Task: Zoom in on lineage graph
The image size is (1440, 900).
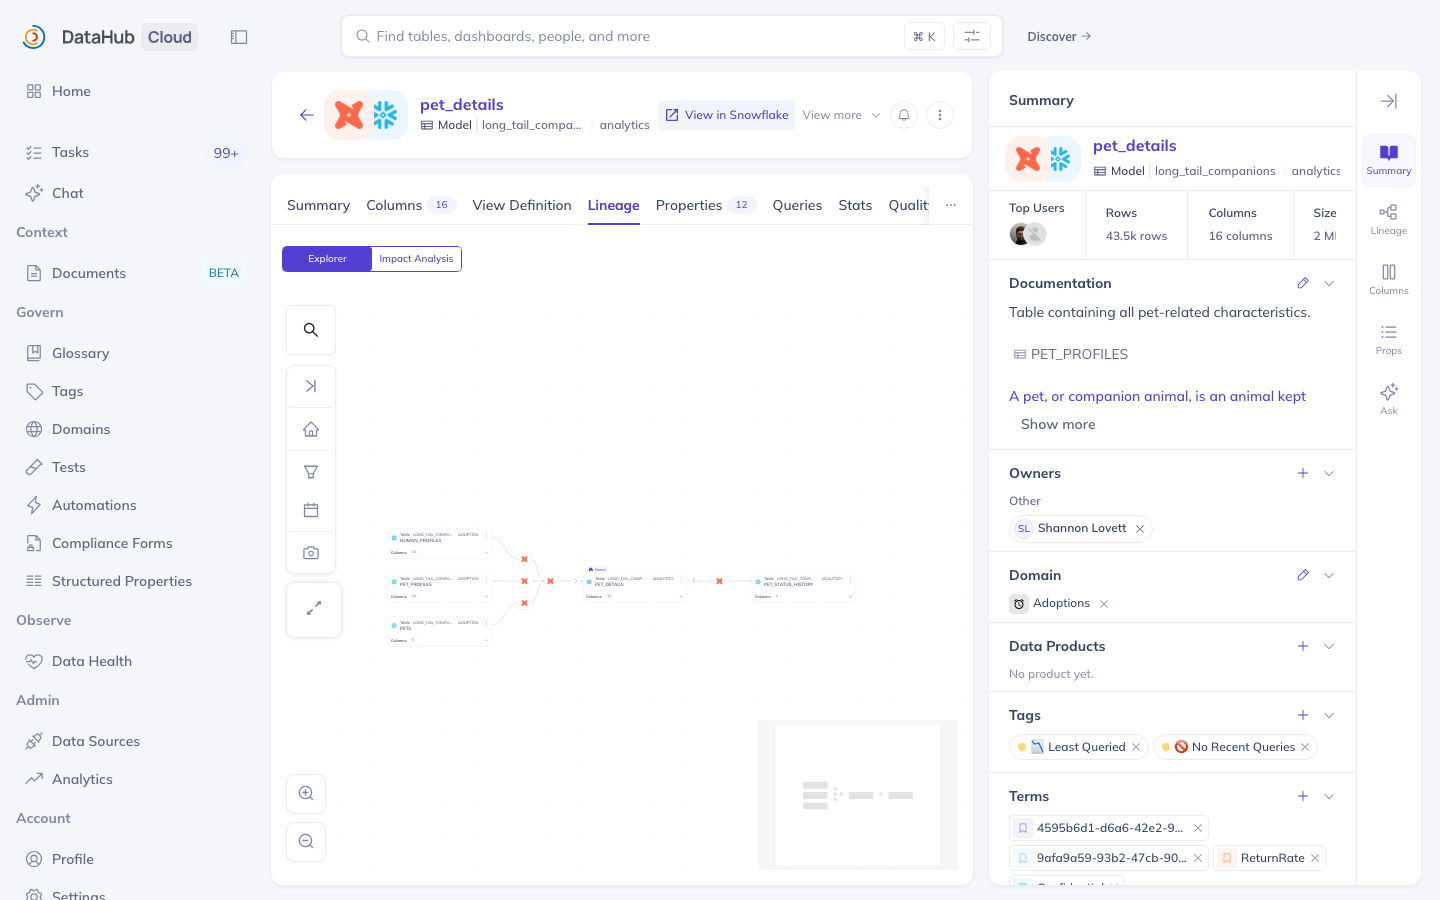Action: click(306, 793)
